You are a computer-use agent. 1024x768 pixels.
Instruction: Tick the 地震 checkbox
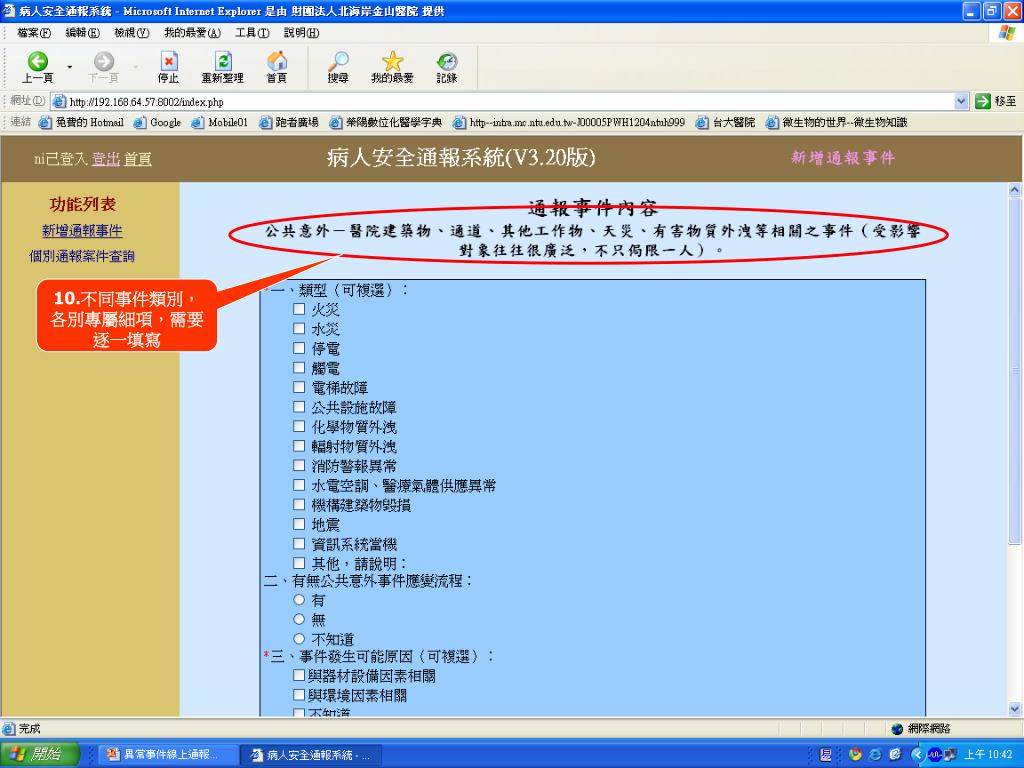point(299,524)
